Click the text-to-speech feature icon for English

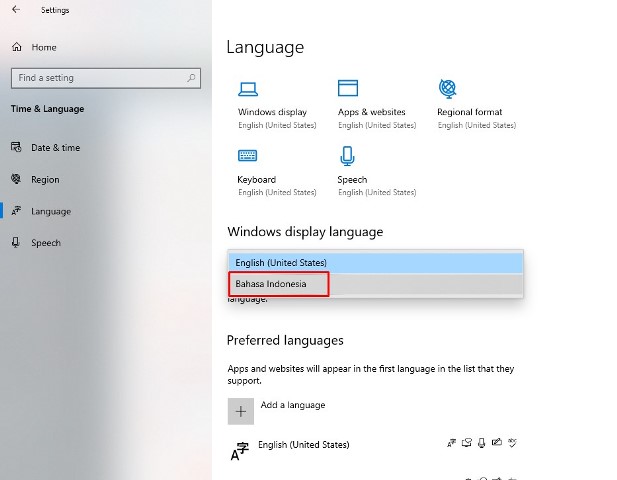click(466, 443)
